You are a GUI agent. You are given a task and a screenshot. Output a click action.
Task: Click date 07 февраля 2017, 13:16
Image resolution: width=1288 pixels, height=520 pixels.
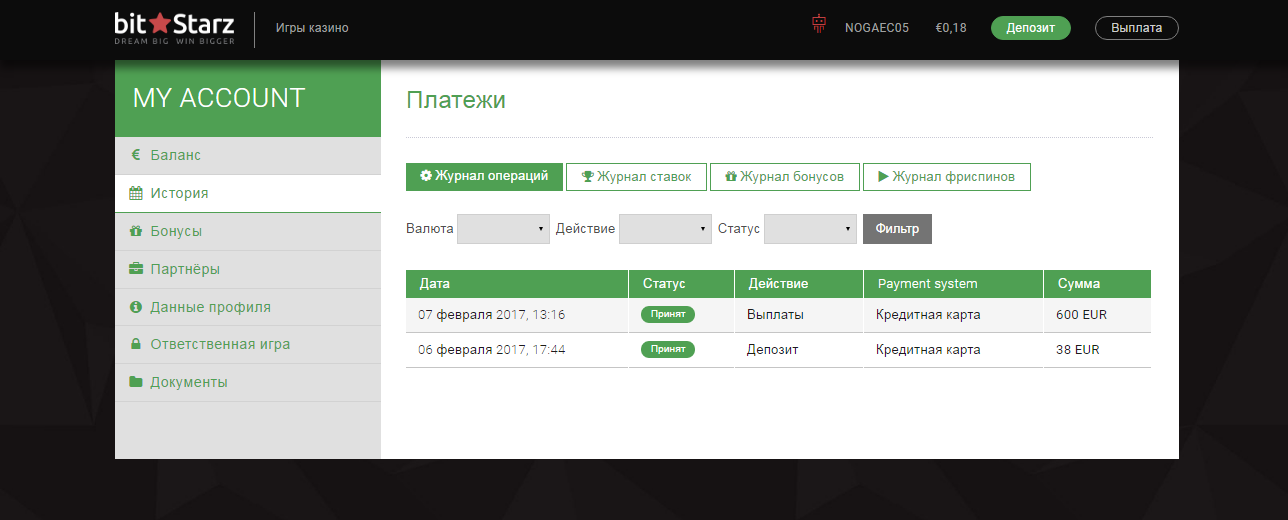click(492, 315)
